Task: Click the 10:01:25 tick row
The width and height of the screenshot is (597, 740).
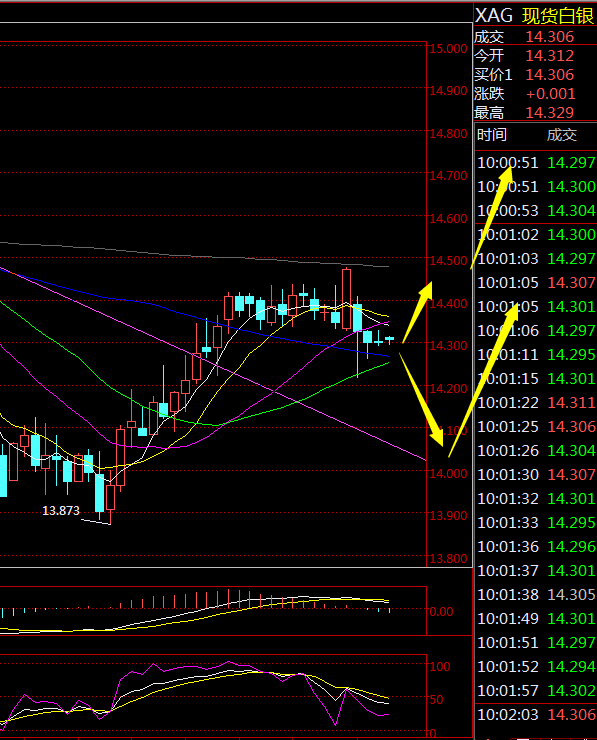Action: 536,427
